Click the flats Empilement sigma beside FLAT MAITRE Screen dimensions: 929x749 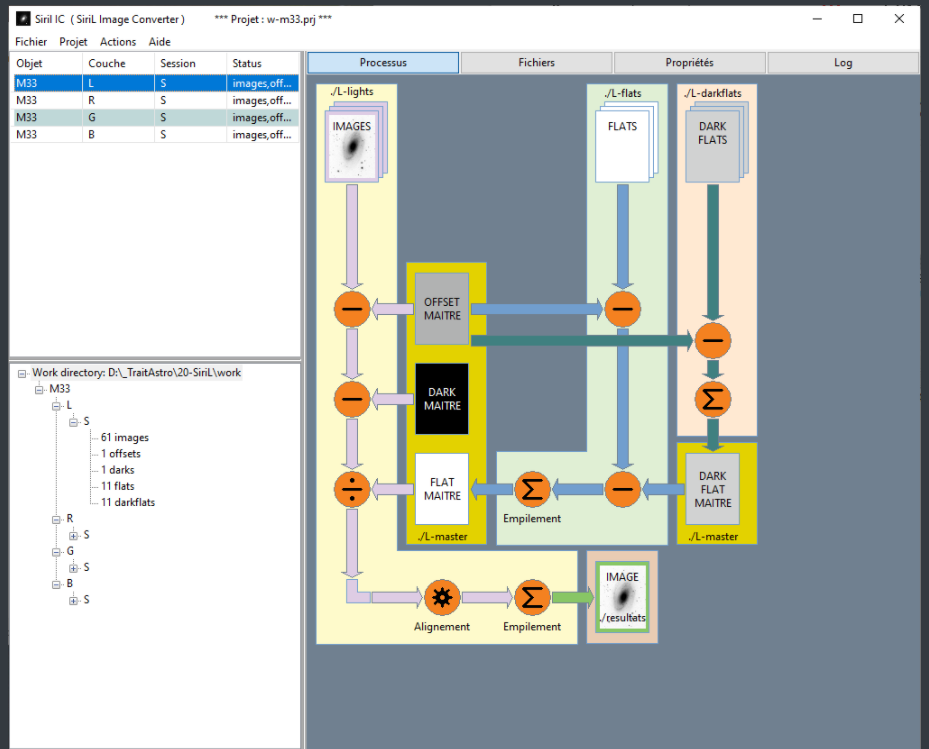pos(532,489)
